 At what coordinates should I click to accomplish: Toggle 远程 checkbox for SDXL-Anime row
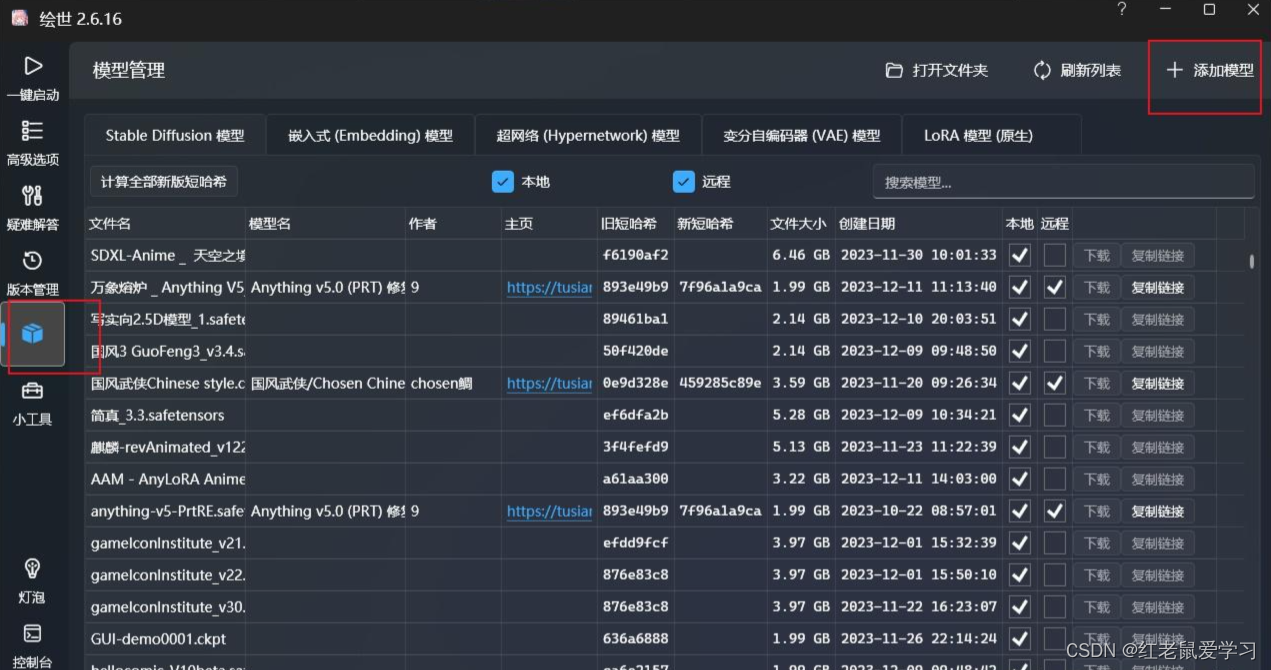pos(1054,255)
